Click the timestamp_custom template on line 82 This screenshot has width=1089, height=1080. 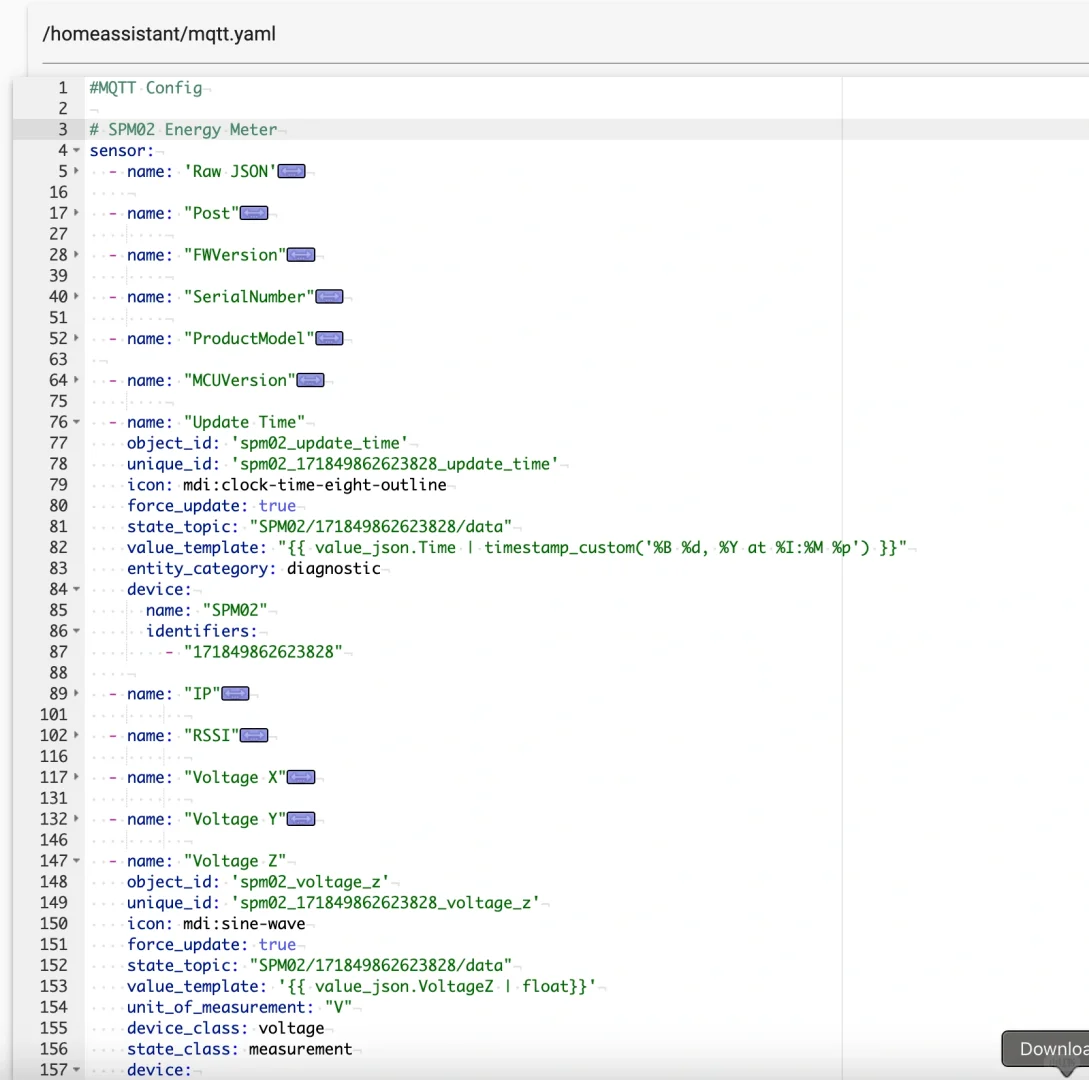(x=592, y=547)
